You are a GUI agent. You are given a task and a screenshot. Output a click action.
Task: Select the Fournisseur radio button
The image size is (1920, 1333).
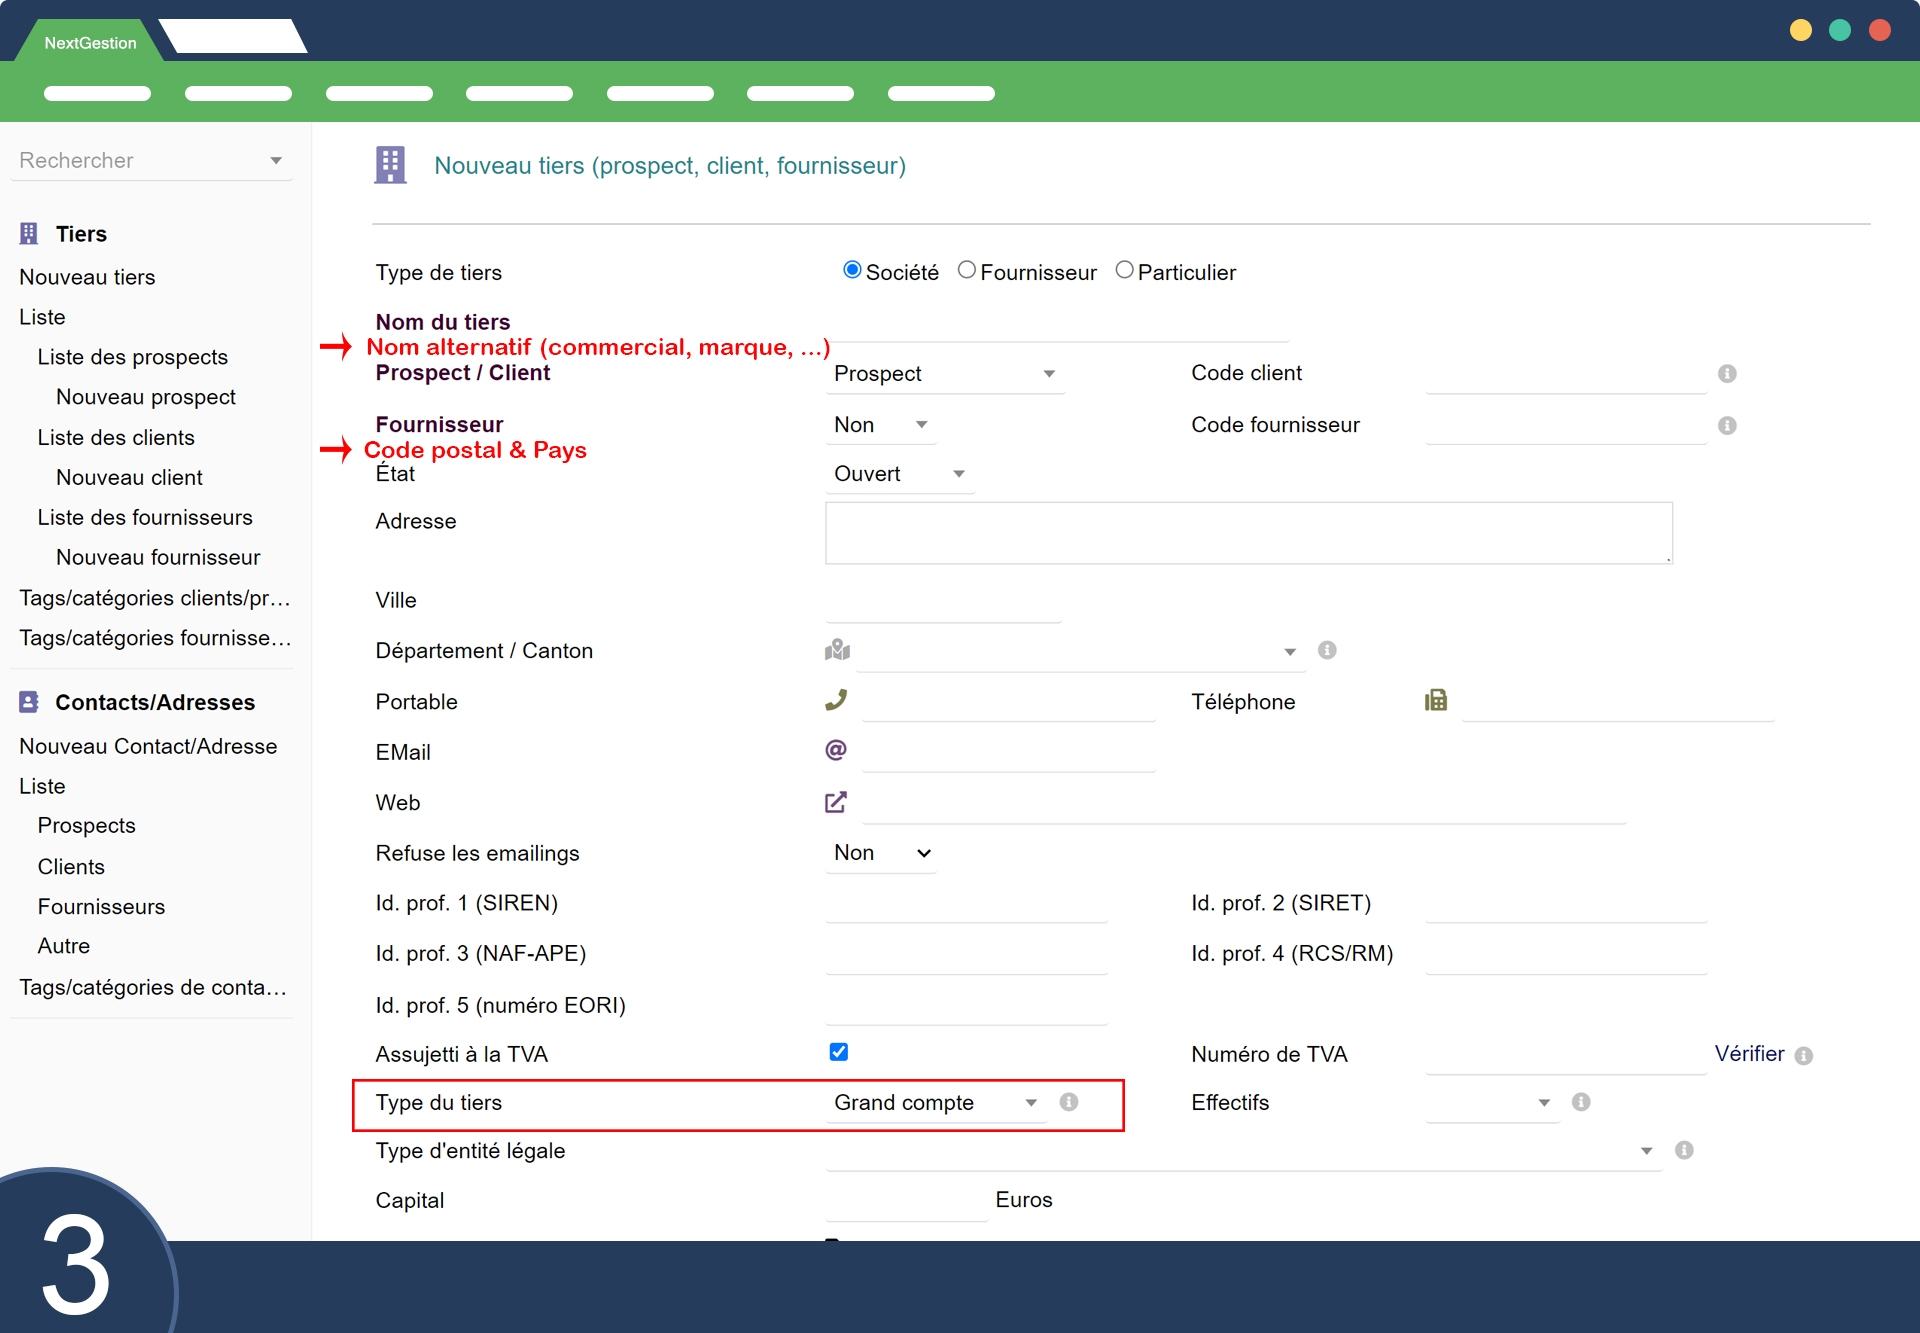966,270
